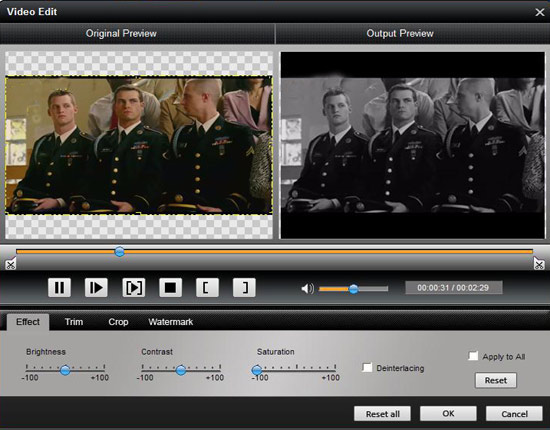The image size is (550, 430).
Task: Switch to the Trim tab
Action: click(x=74, y=322)
